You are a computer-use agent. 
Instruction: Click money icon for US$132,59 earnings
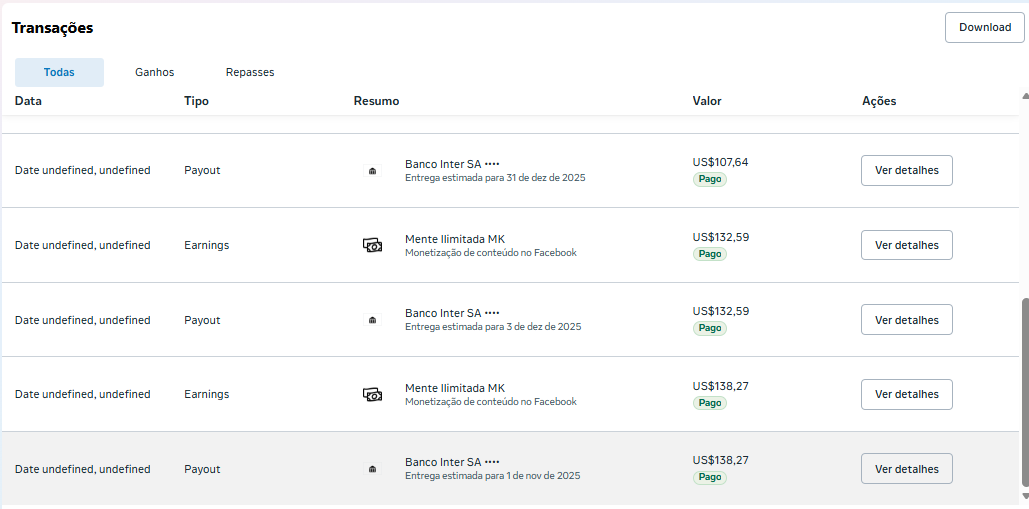pyautogui.click(x=373, y=245)
